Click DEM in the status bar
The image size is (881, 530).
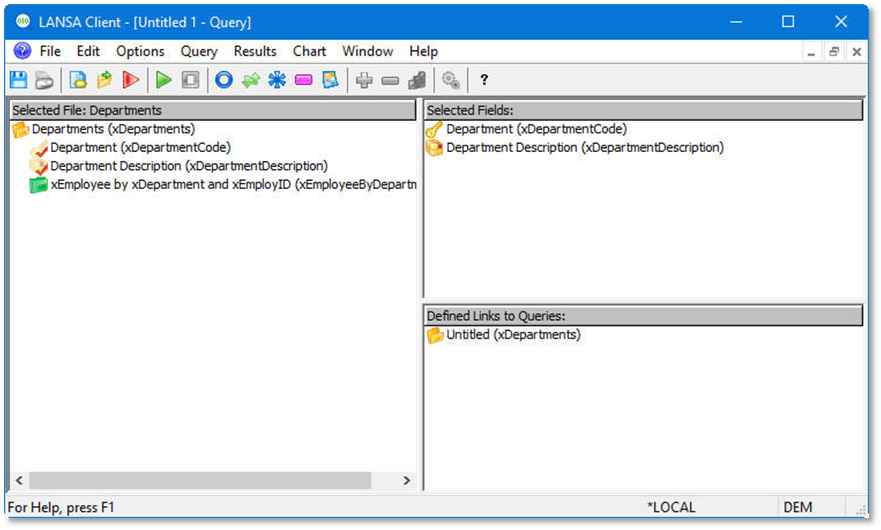(x=797, y=508)
